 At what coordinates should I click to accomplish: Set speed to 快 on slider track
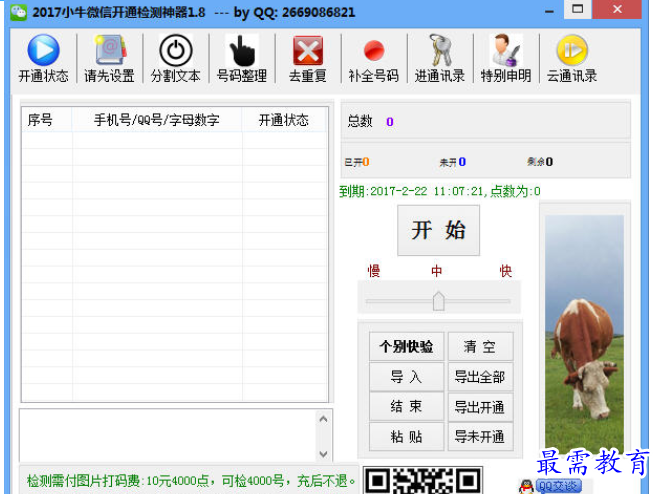tap(506, 301)
